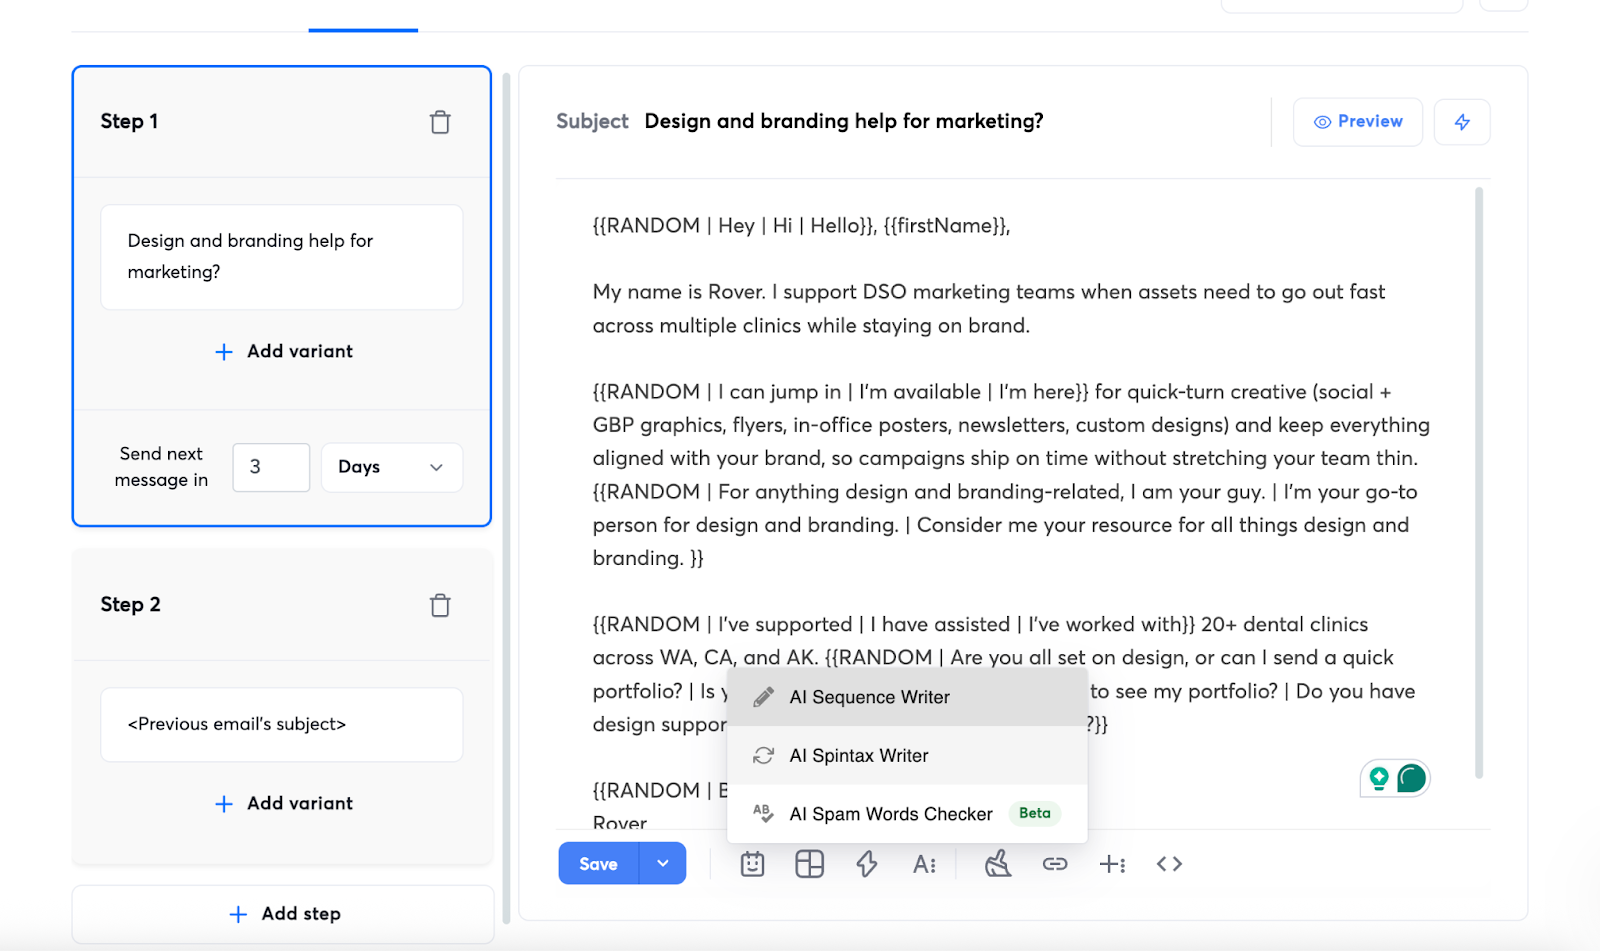Switch to HTML view via code icon

[x=1168, y=863]
